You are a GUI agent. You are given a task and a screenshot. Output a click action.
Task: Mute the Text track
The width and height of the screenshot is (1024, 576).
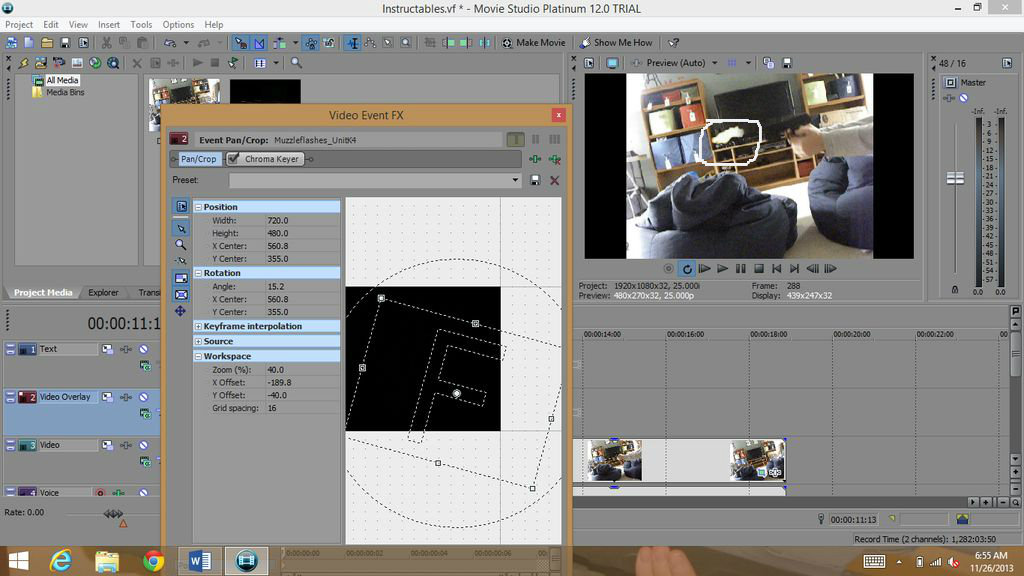144,349
